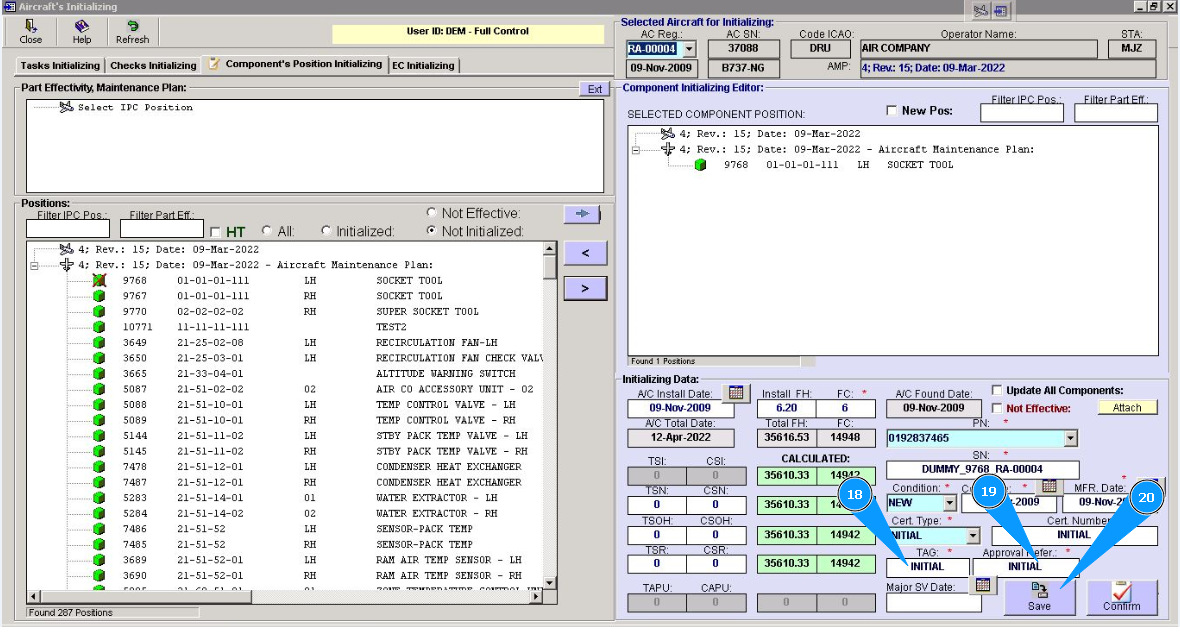Click the SN input field
The height and width of the screenshot is (633, 1180).
982,470
